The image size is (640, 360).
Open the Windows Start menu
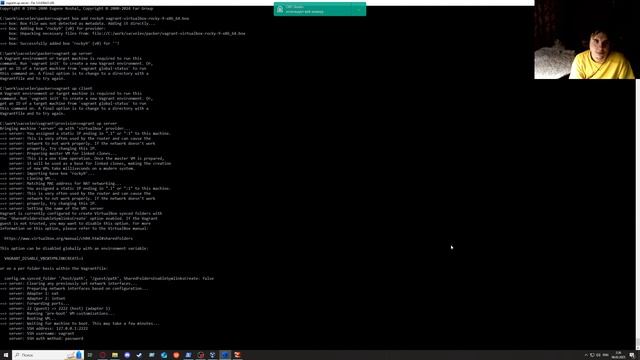pyautogui.click(x=6, y=355)
